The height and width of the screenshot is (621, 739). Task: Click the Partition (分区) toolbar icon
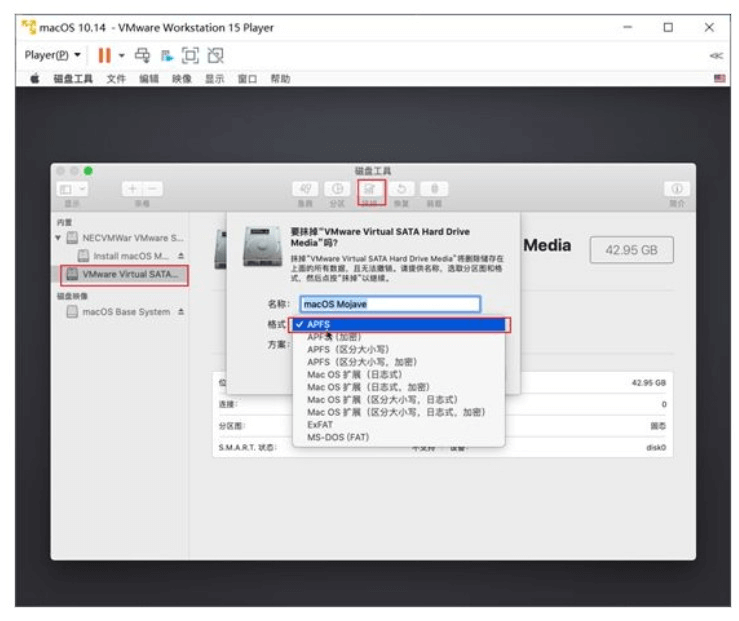point(337,188)
